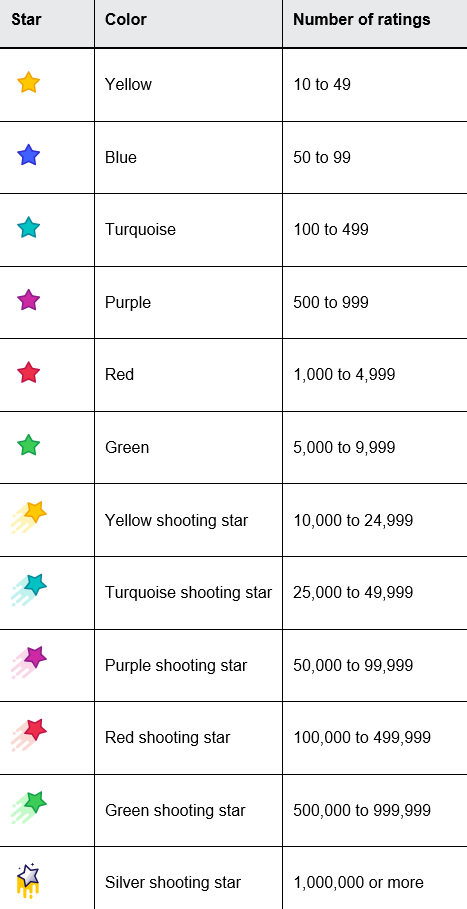The image size is (467, 909).
Task: Click the Color column header
Action: point(126,20)
